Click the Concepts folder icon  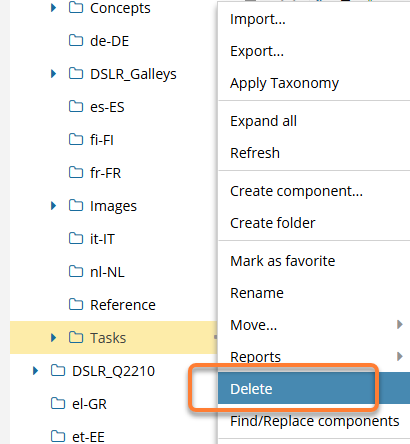[76, 7]
